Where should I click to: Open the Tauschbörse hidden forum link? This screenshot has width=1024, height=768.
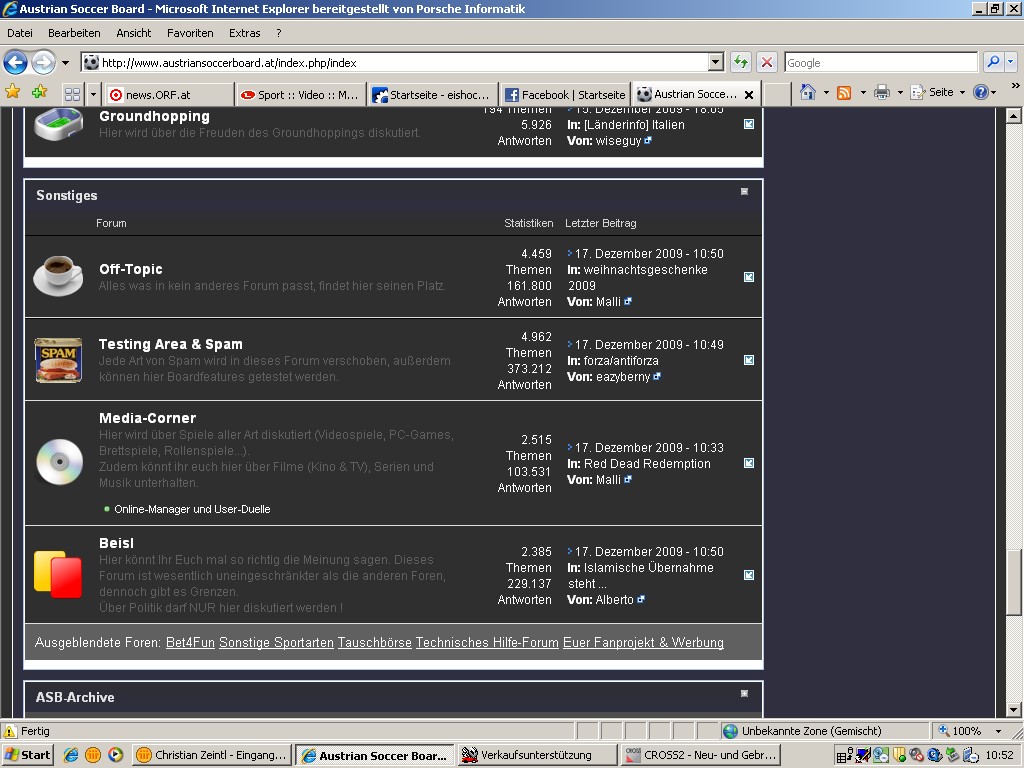[x=374, y=643]
